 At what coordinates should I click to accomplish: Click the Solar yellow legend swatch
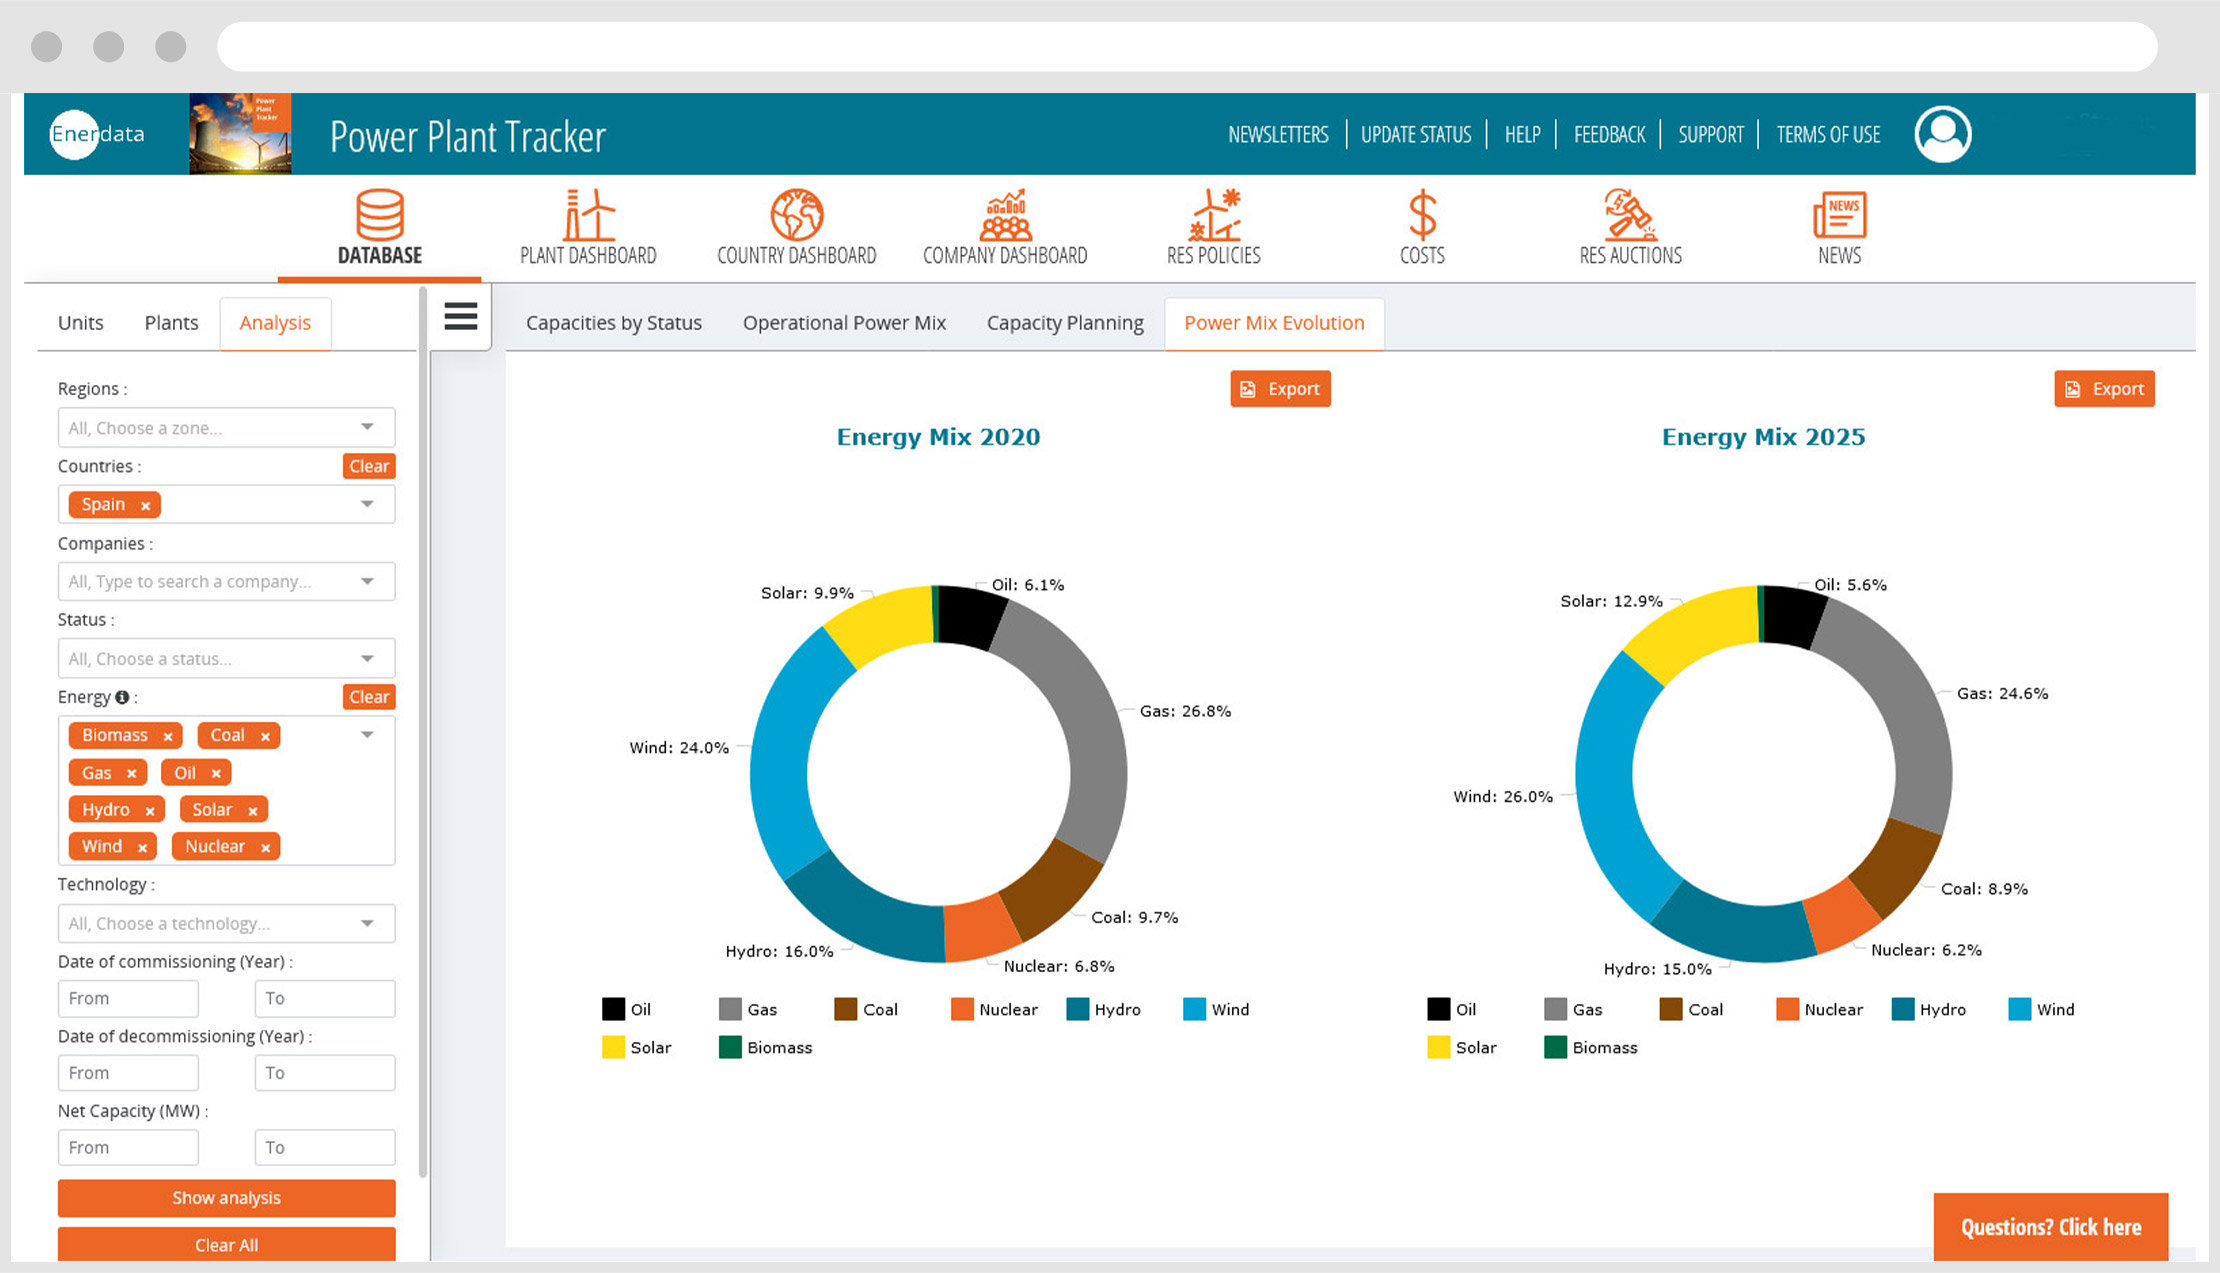(613, 1047)
